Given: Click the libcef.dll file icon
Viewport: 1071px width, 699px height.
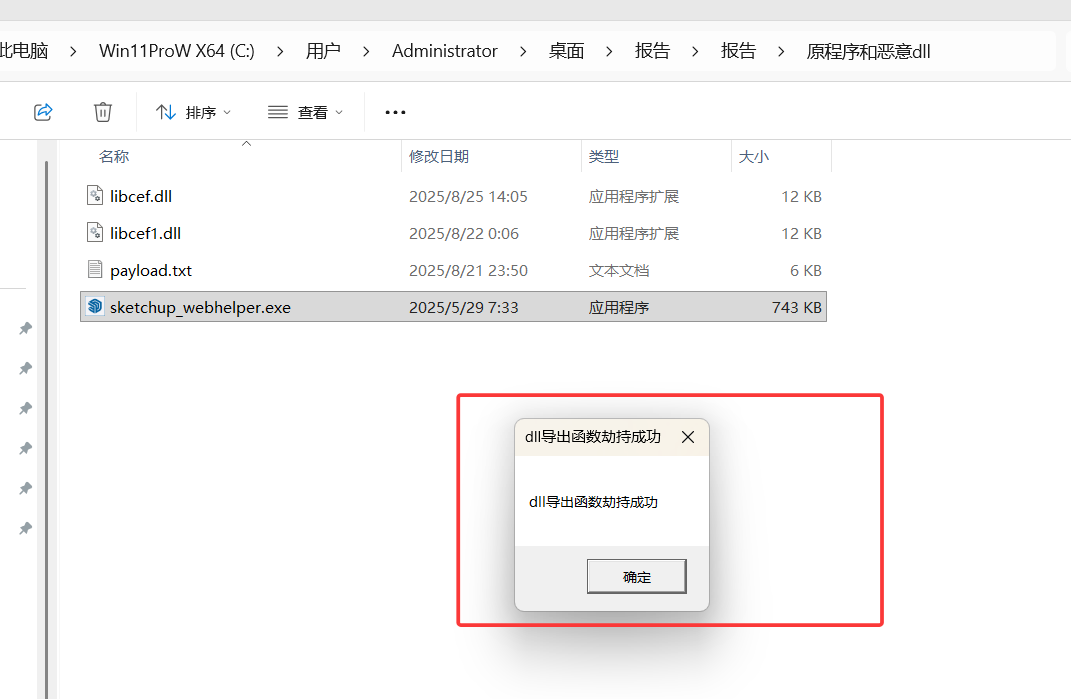Looking at the screenshot, I should (95, 195).
